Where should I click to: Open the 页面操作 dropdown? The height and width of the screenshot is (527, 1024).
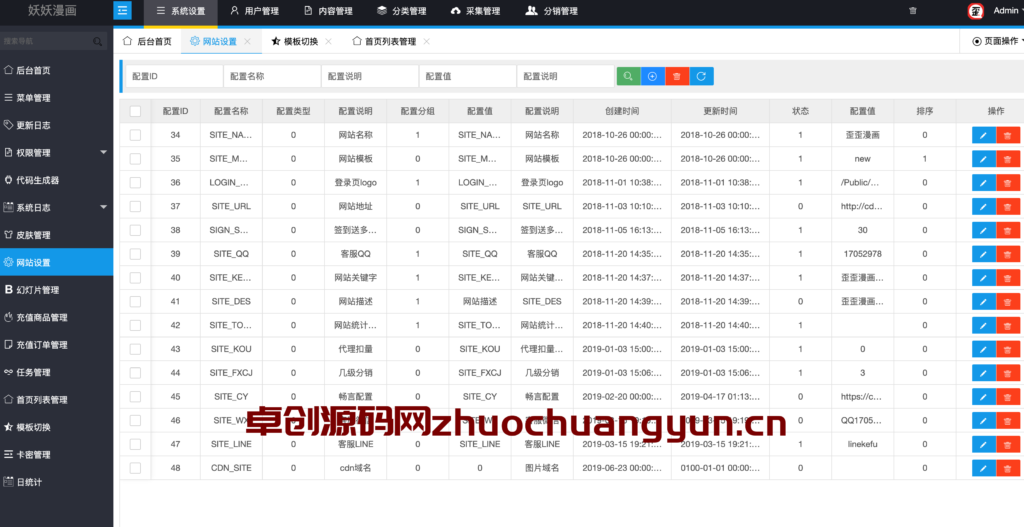[x=998, y=41]
